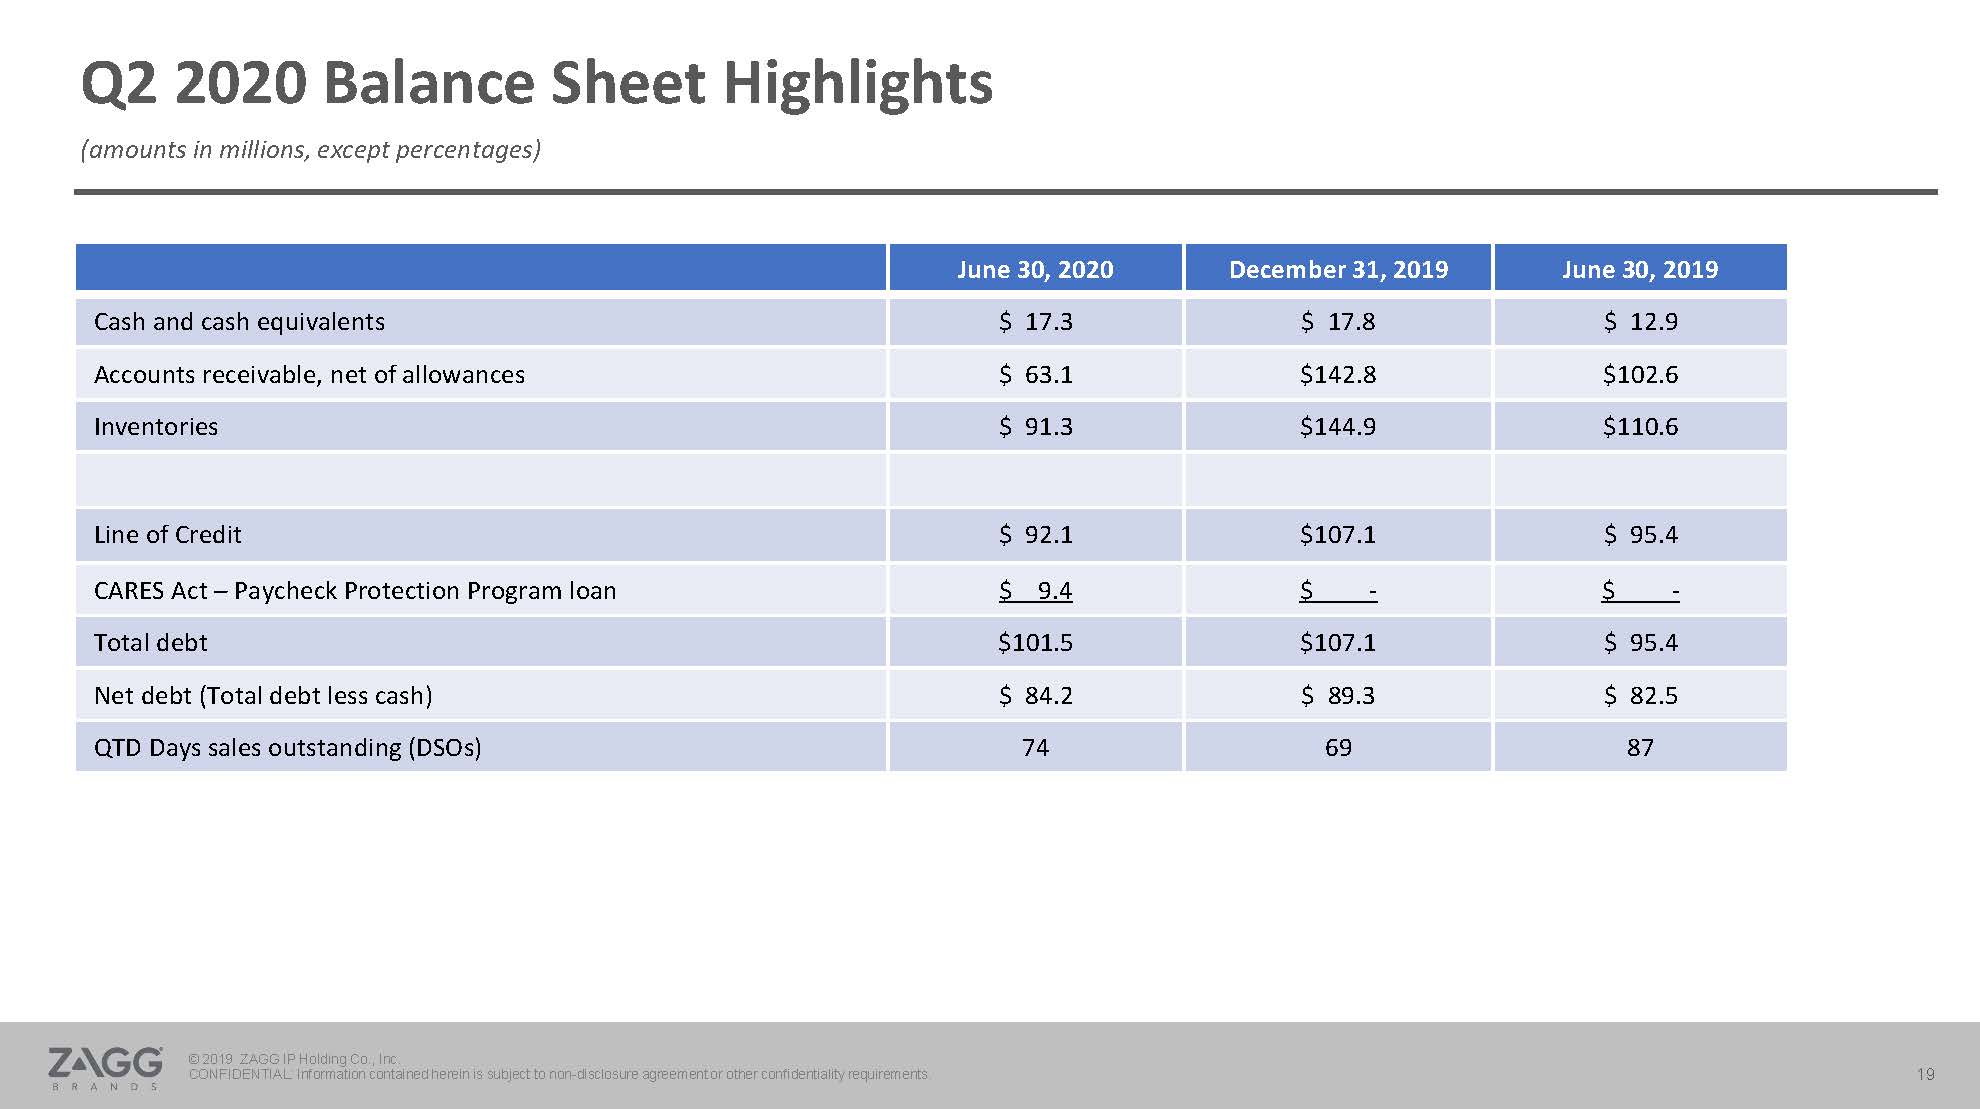
Task: Click the page number 19
Action: coord(1925,1074)
